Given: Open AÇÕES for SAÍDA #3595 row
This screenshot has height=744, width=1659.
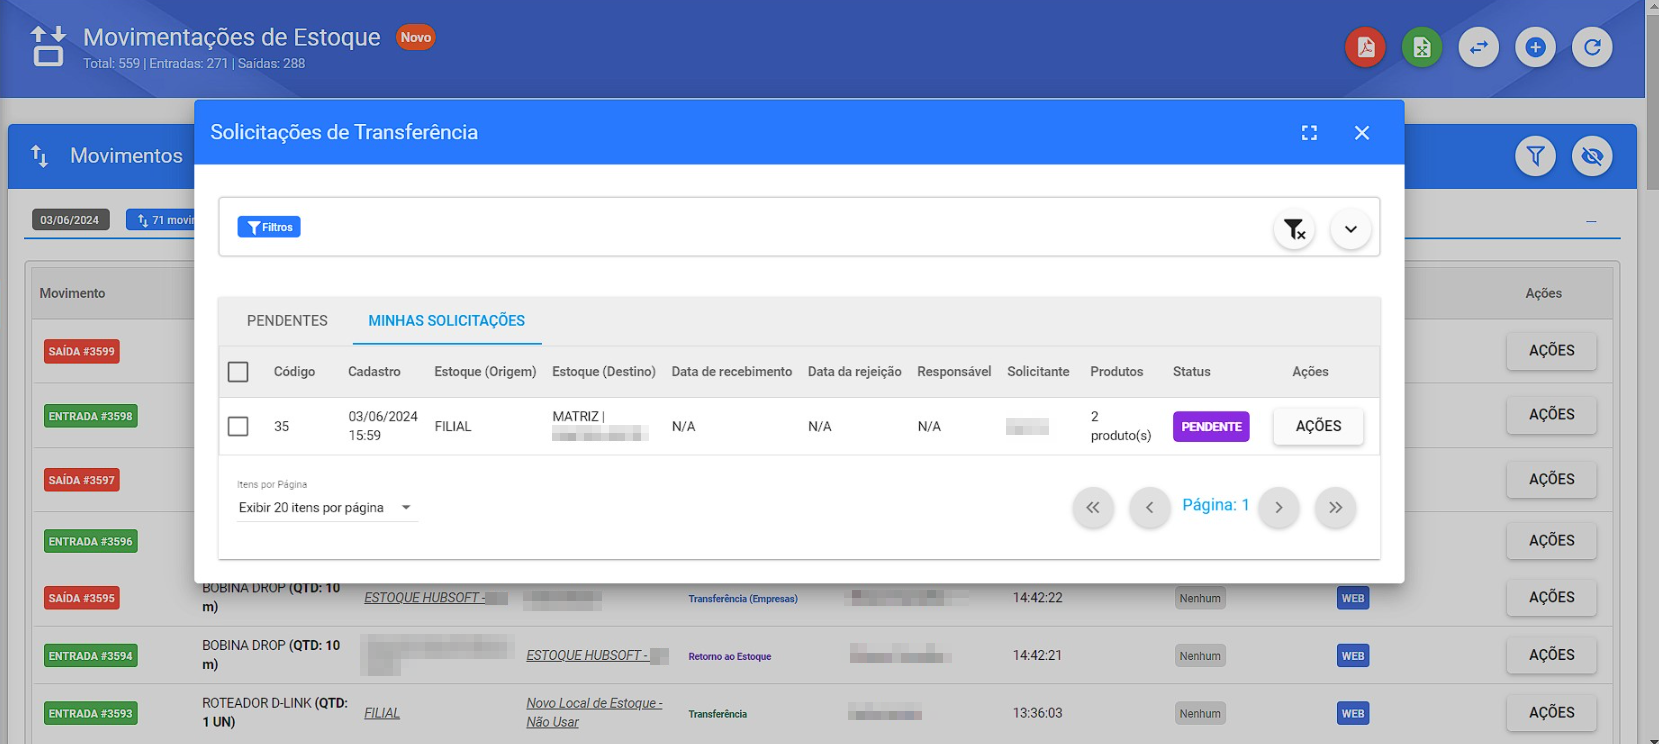Looking at the screenshot, I should pos(1551,598).
